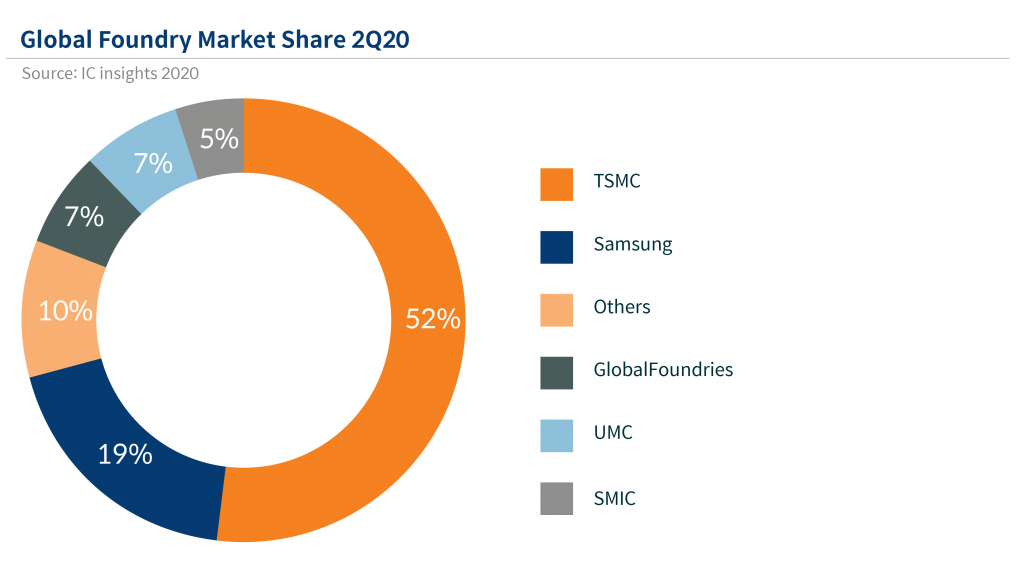Click the dark green GlobalFoundries legend swatch

pyautogui.click(x=556, y=373)
